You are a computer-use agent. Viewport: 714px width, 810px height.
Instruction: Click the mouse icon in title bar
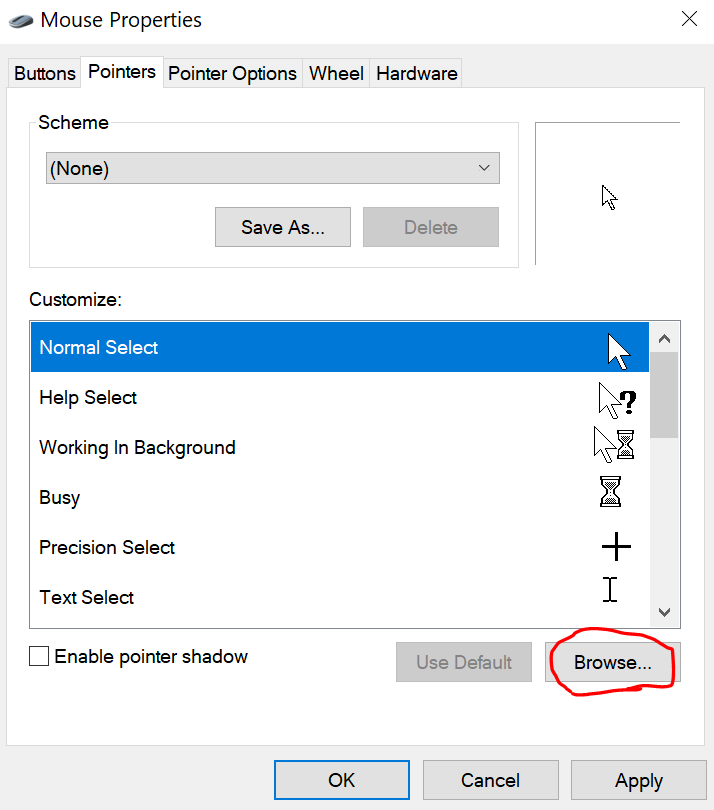pyautogui.click(x=20, y=20)
